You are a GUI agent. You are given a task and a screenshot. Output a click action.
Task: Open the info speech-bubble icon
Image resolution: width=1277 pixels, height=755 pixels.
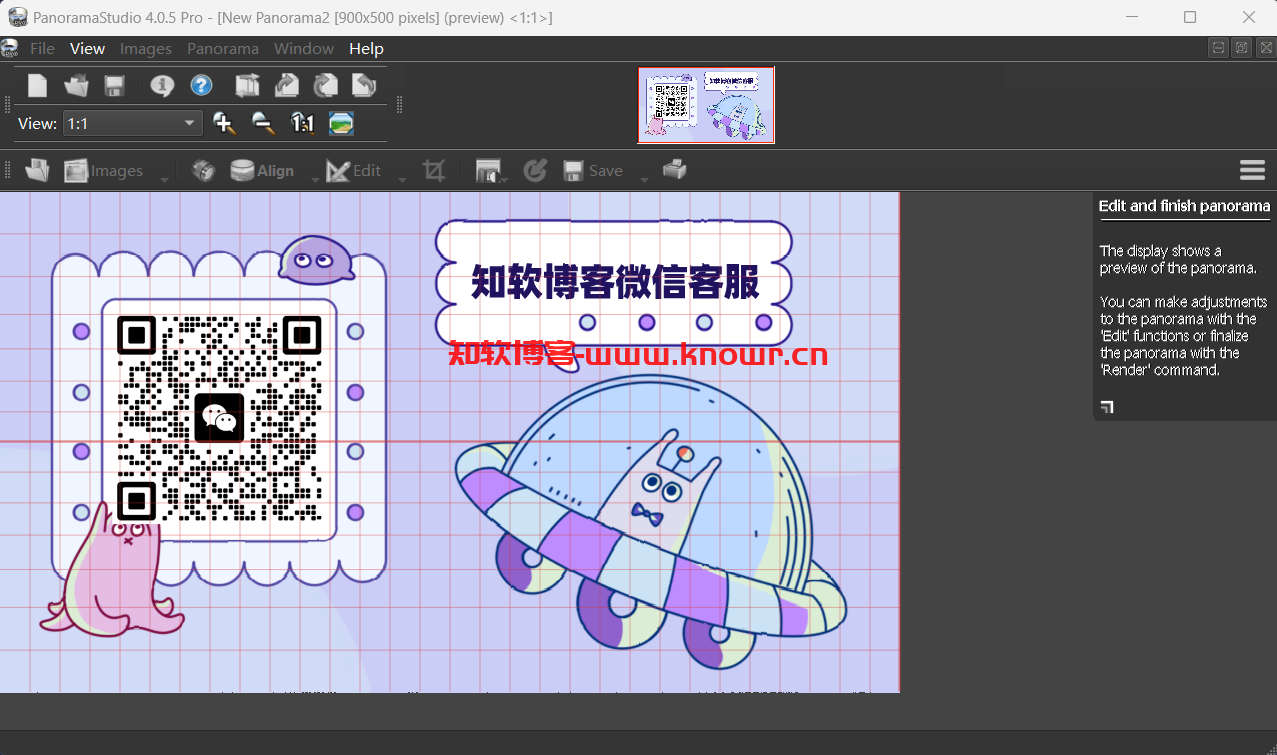[162, 86]
